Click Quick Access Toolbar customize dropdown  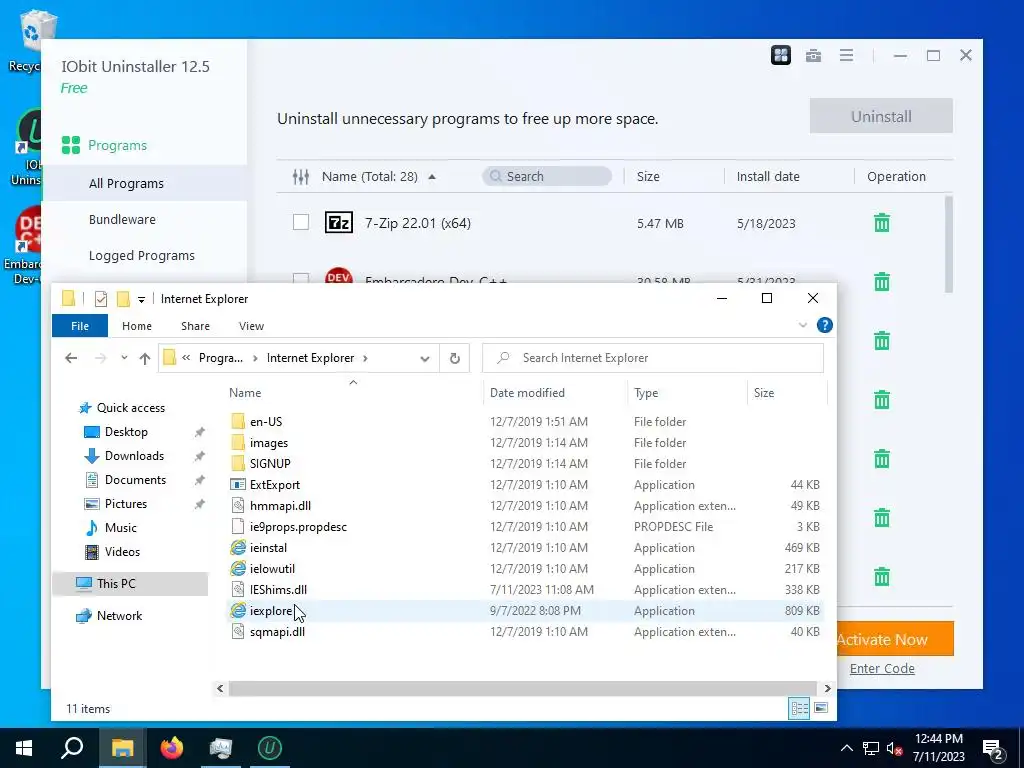[141, 299]
